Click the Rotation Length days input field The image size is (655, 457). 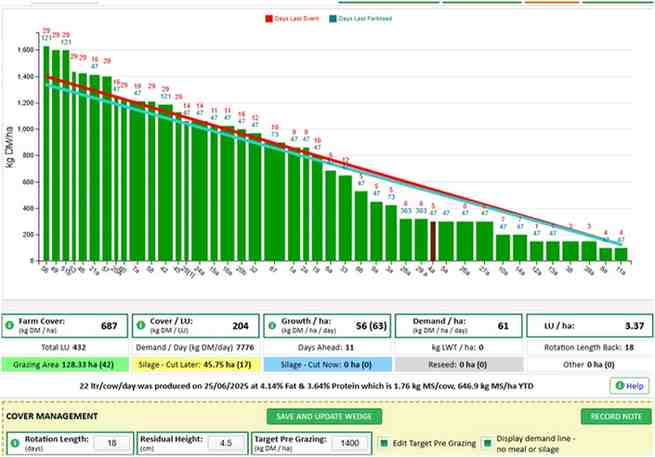tap(112, 443)
